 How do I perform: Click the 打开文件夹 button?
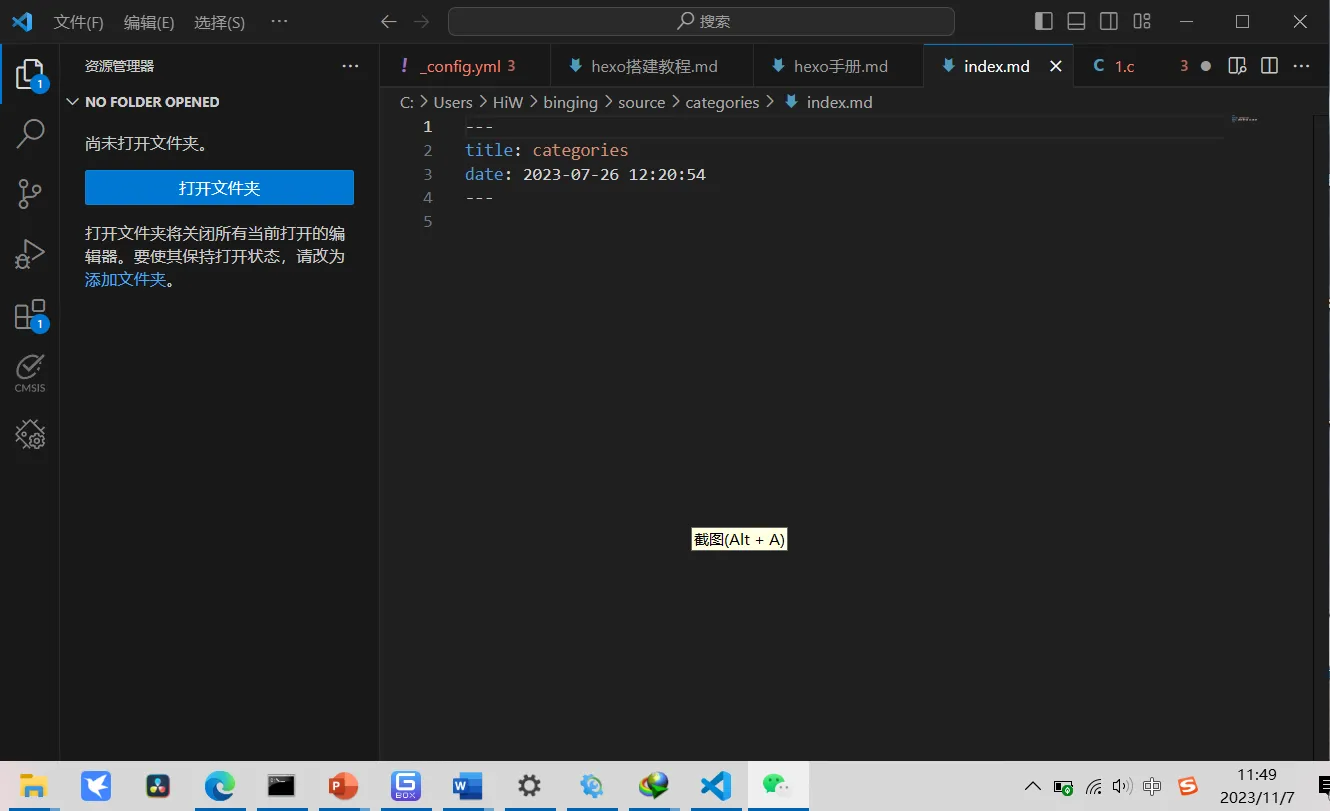point(219,188)
